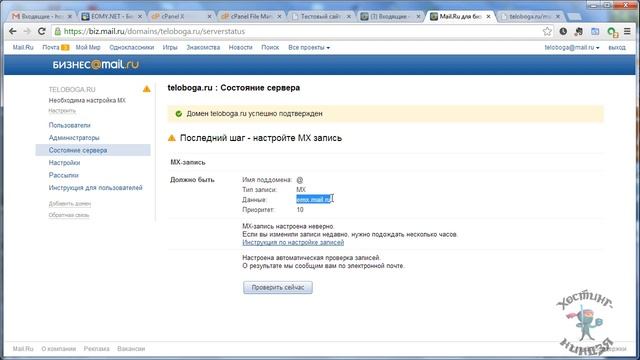This screenshot has width=640, height=360.
Task: Open Вакансии in the footer
Action: click(x=131, y=349)
